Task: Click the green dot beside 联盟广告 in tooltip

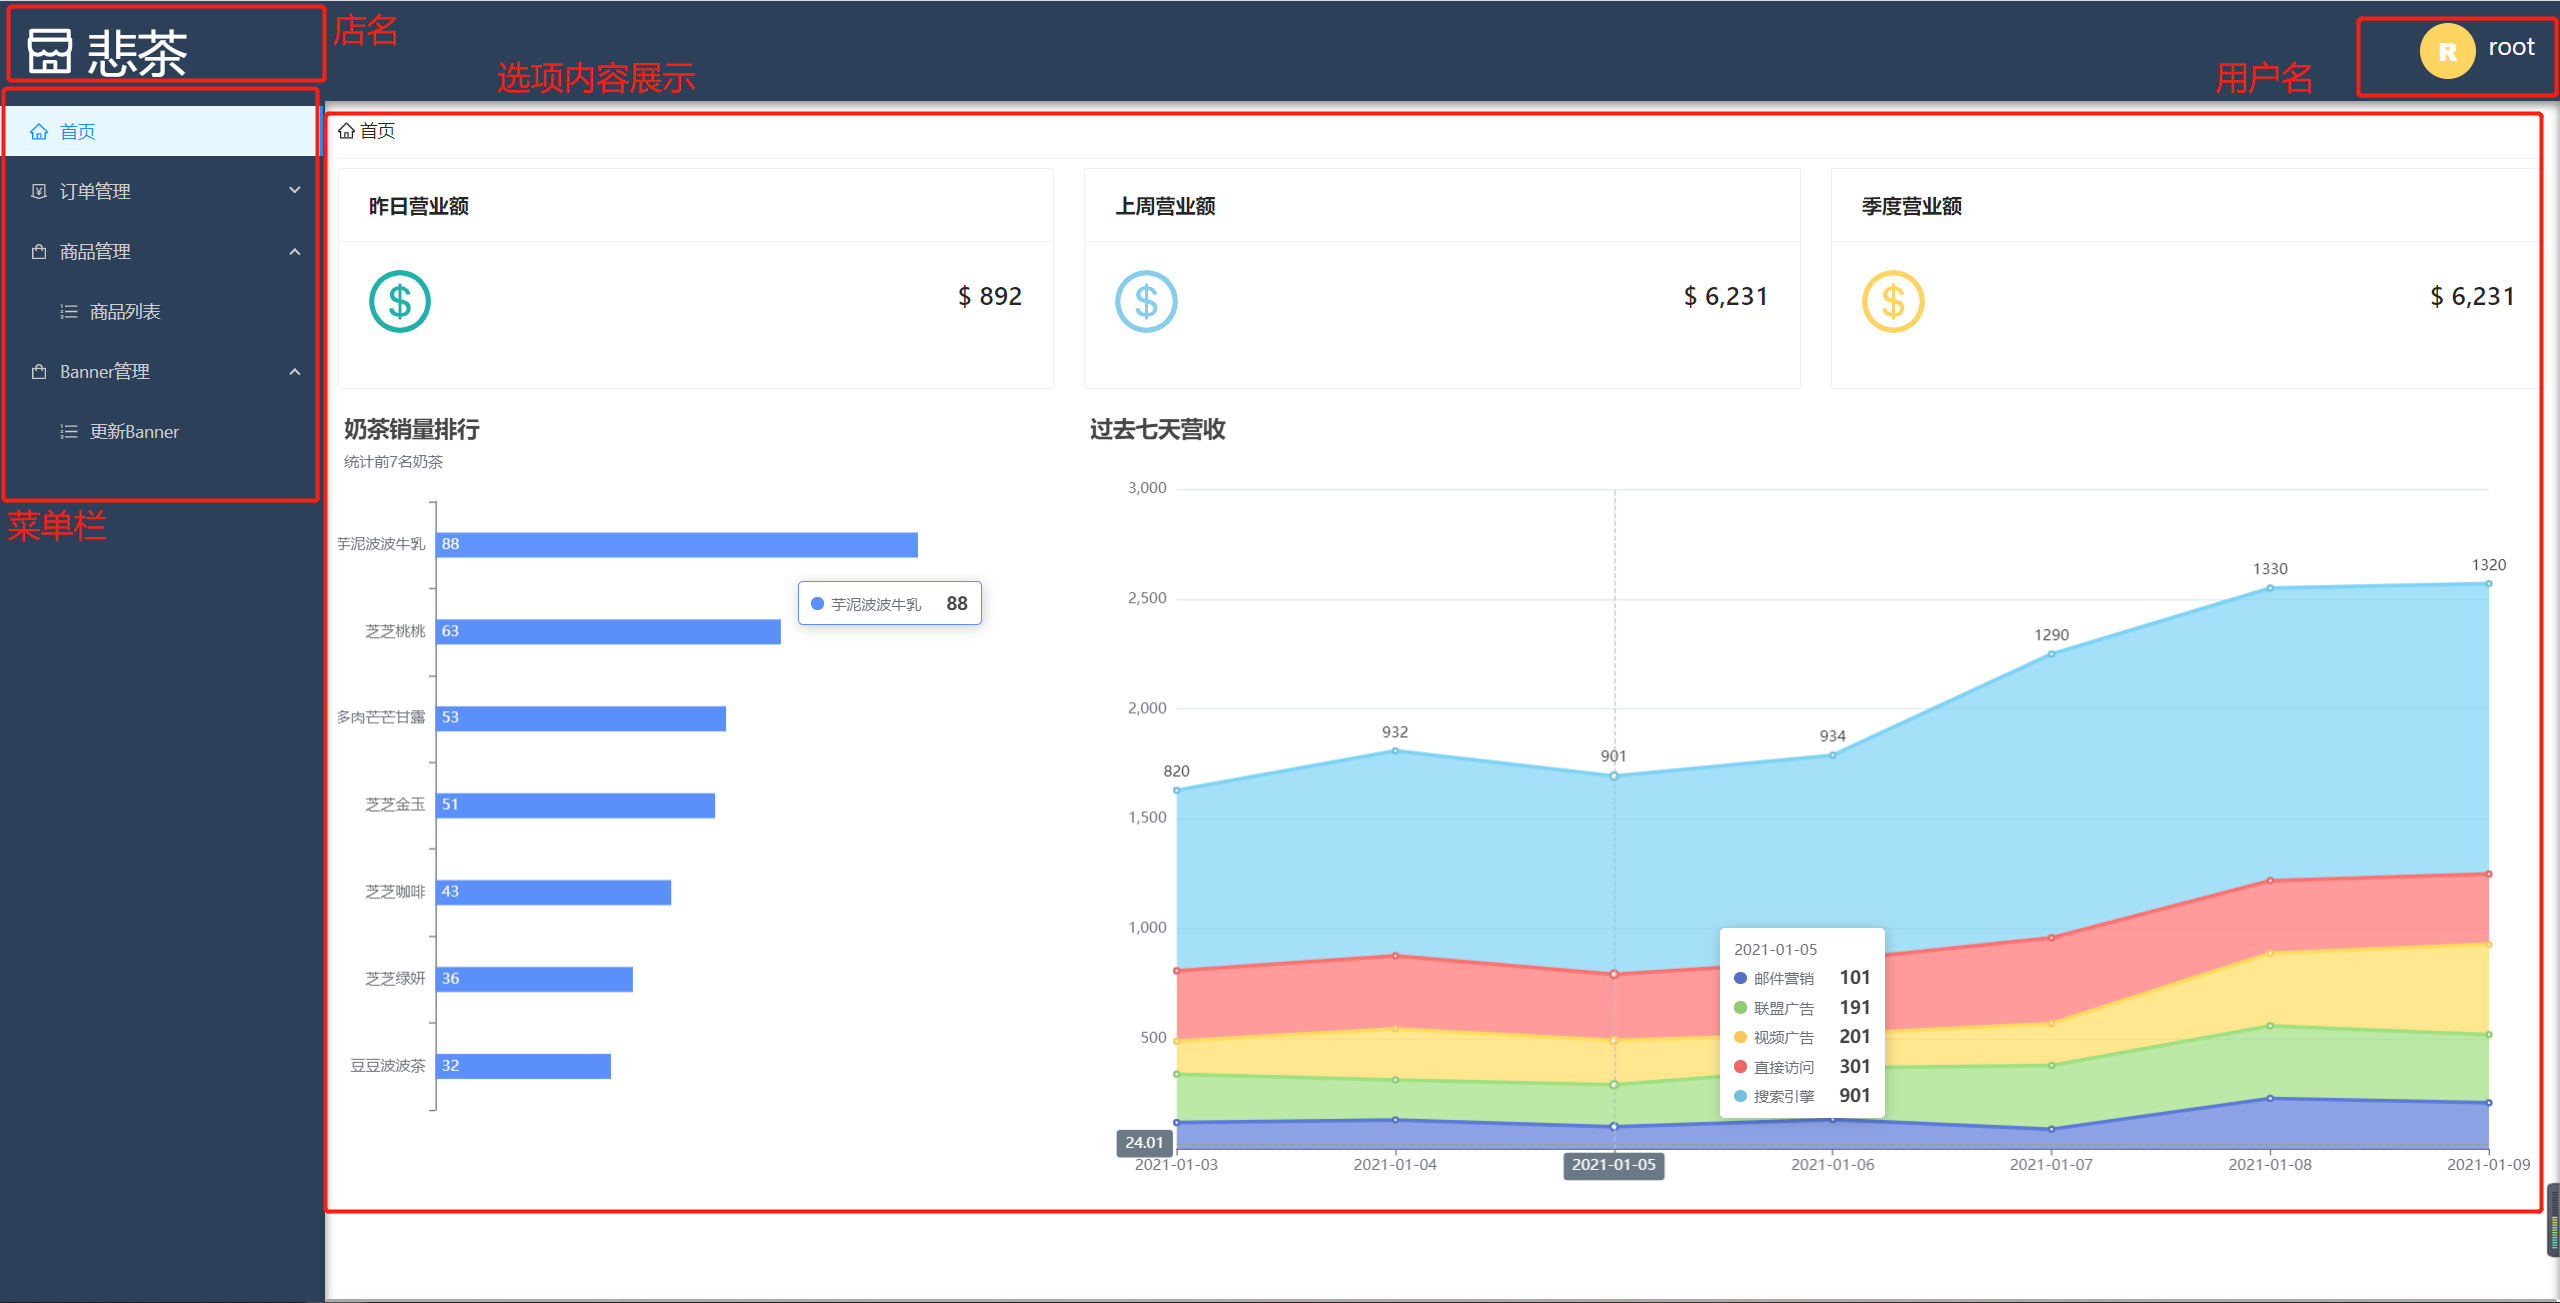Action: point(1740,1008)
